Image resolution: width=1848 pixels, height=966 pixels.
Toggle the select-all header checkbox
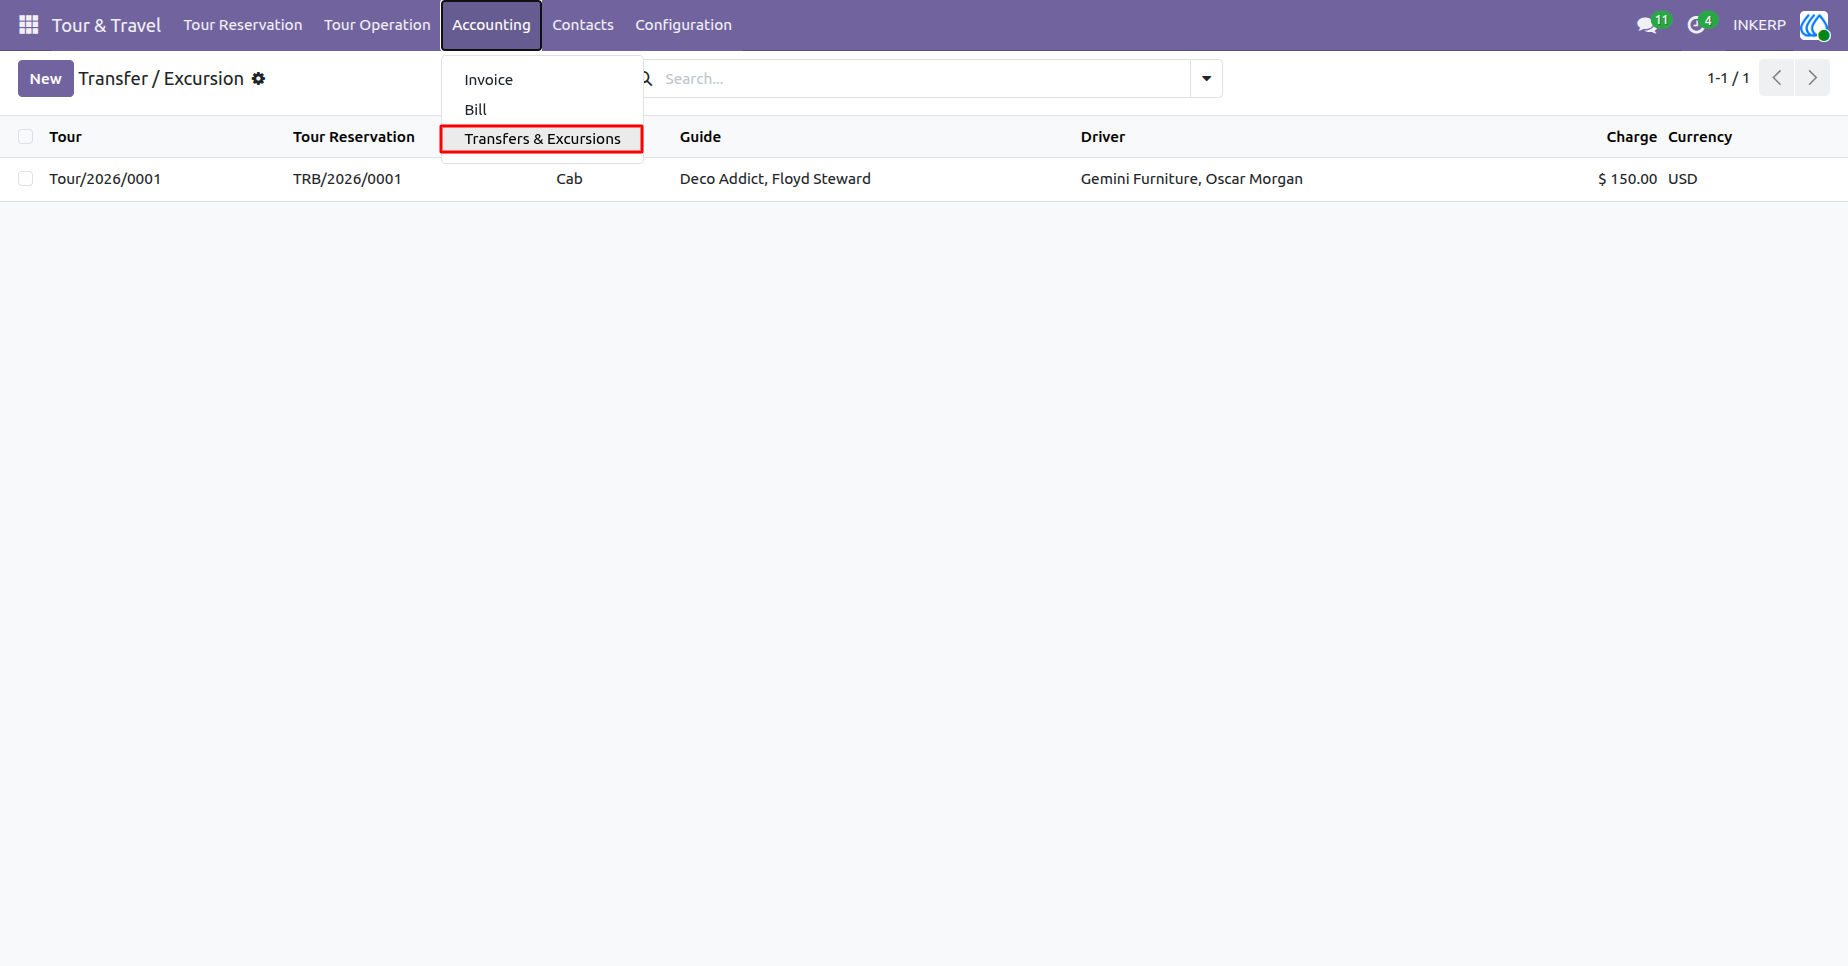[26, 137]
